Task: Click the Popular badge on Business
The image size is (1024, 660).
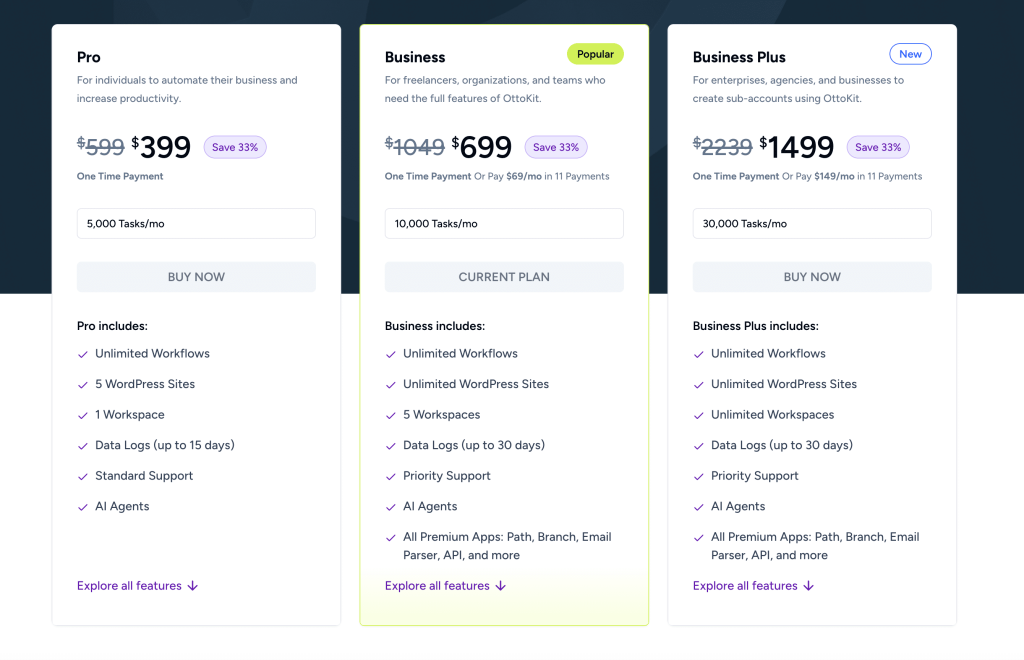Action: click(595, 54)
